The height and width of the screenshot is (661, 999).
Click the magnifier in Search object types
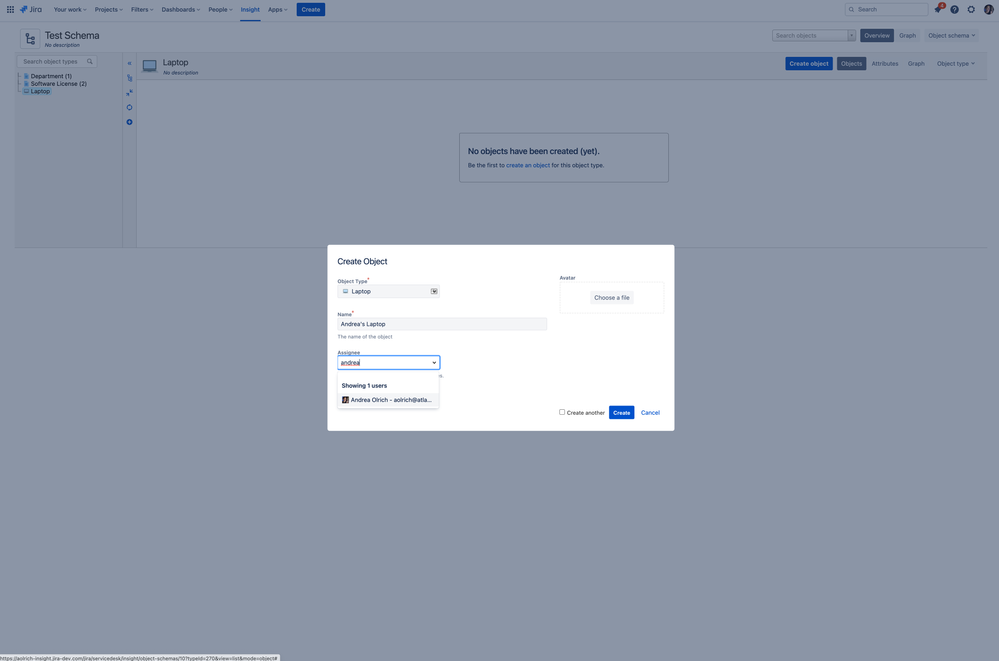[90, 62]
